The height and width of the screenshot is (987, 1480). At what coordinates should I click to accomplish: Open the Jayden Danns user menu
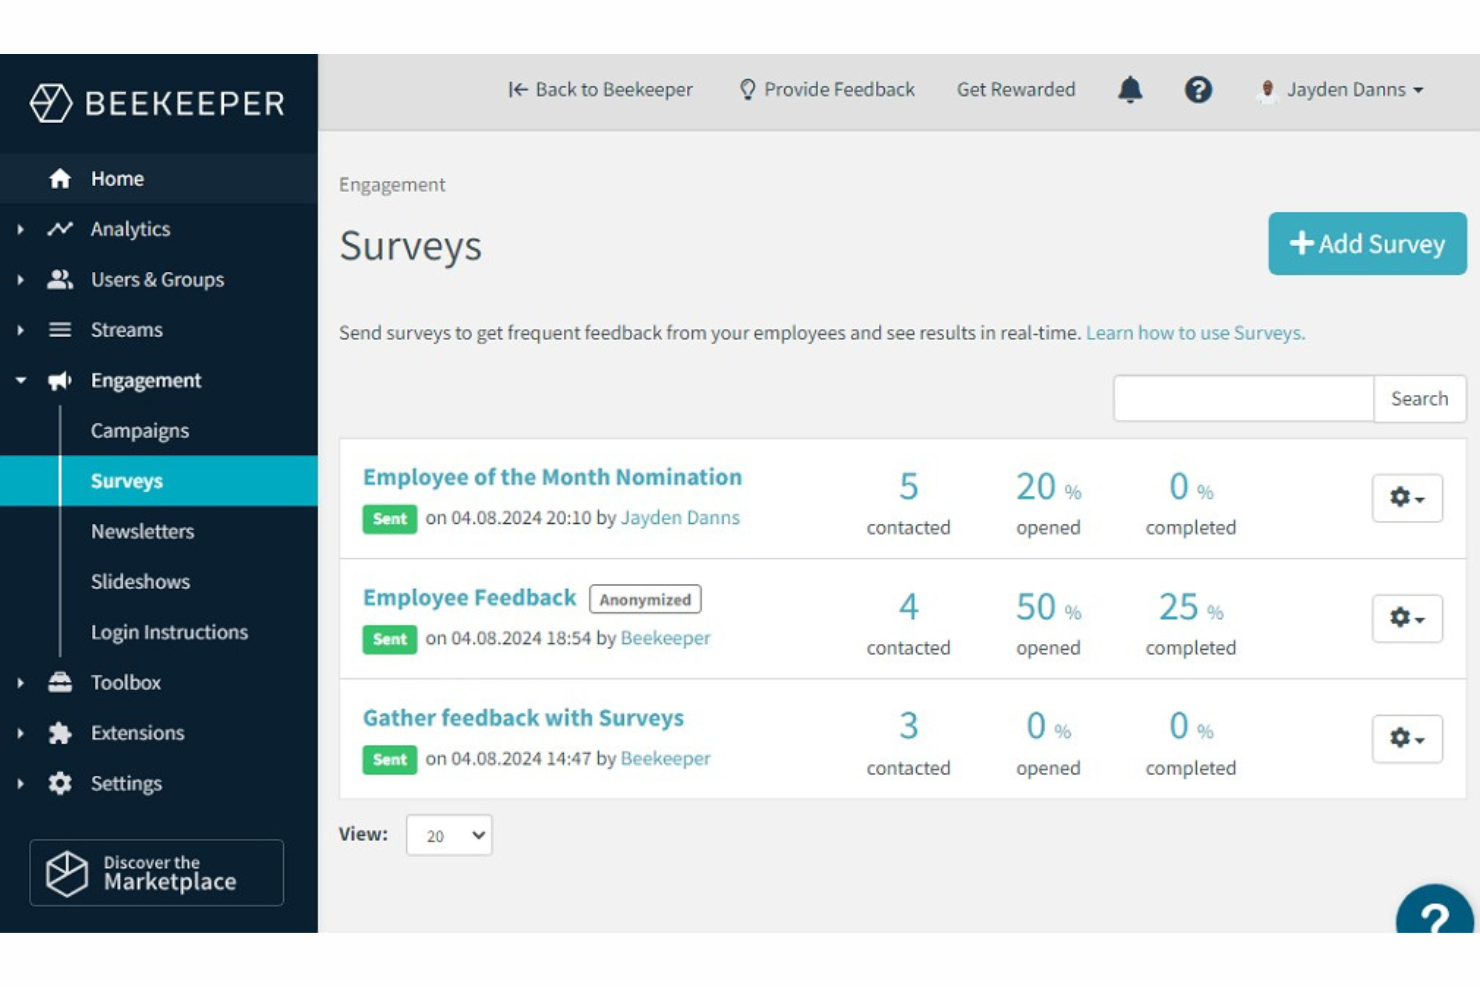1342,90
